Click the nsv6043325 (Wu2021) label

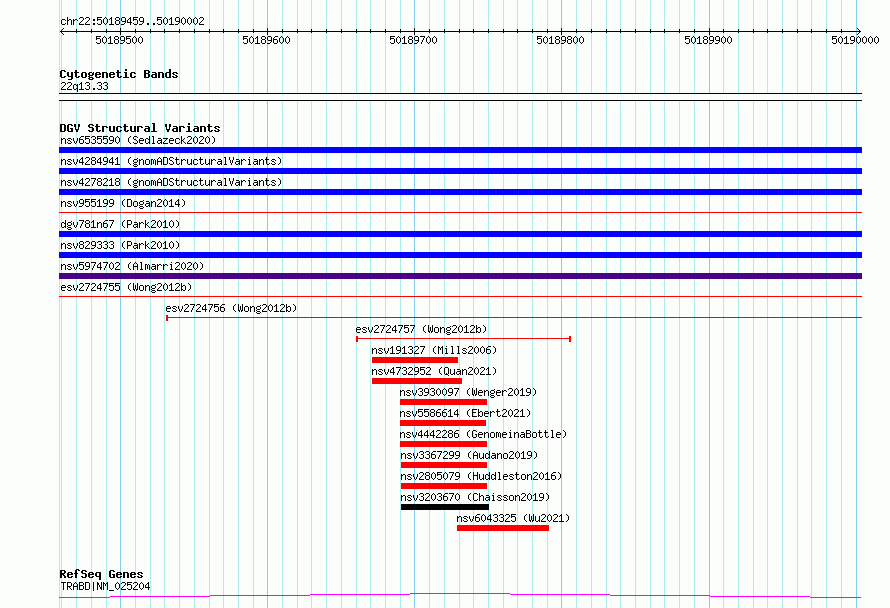(513, 518)
